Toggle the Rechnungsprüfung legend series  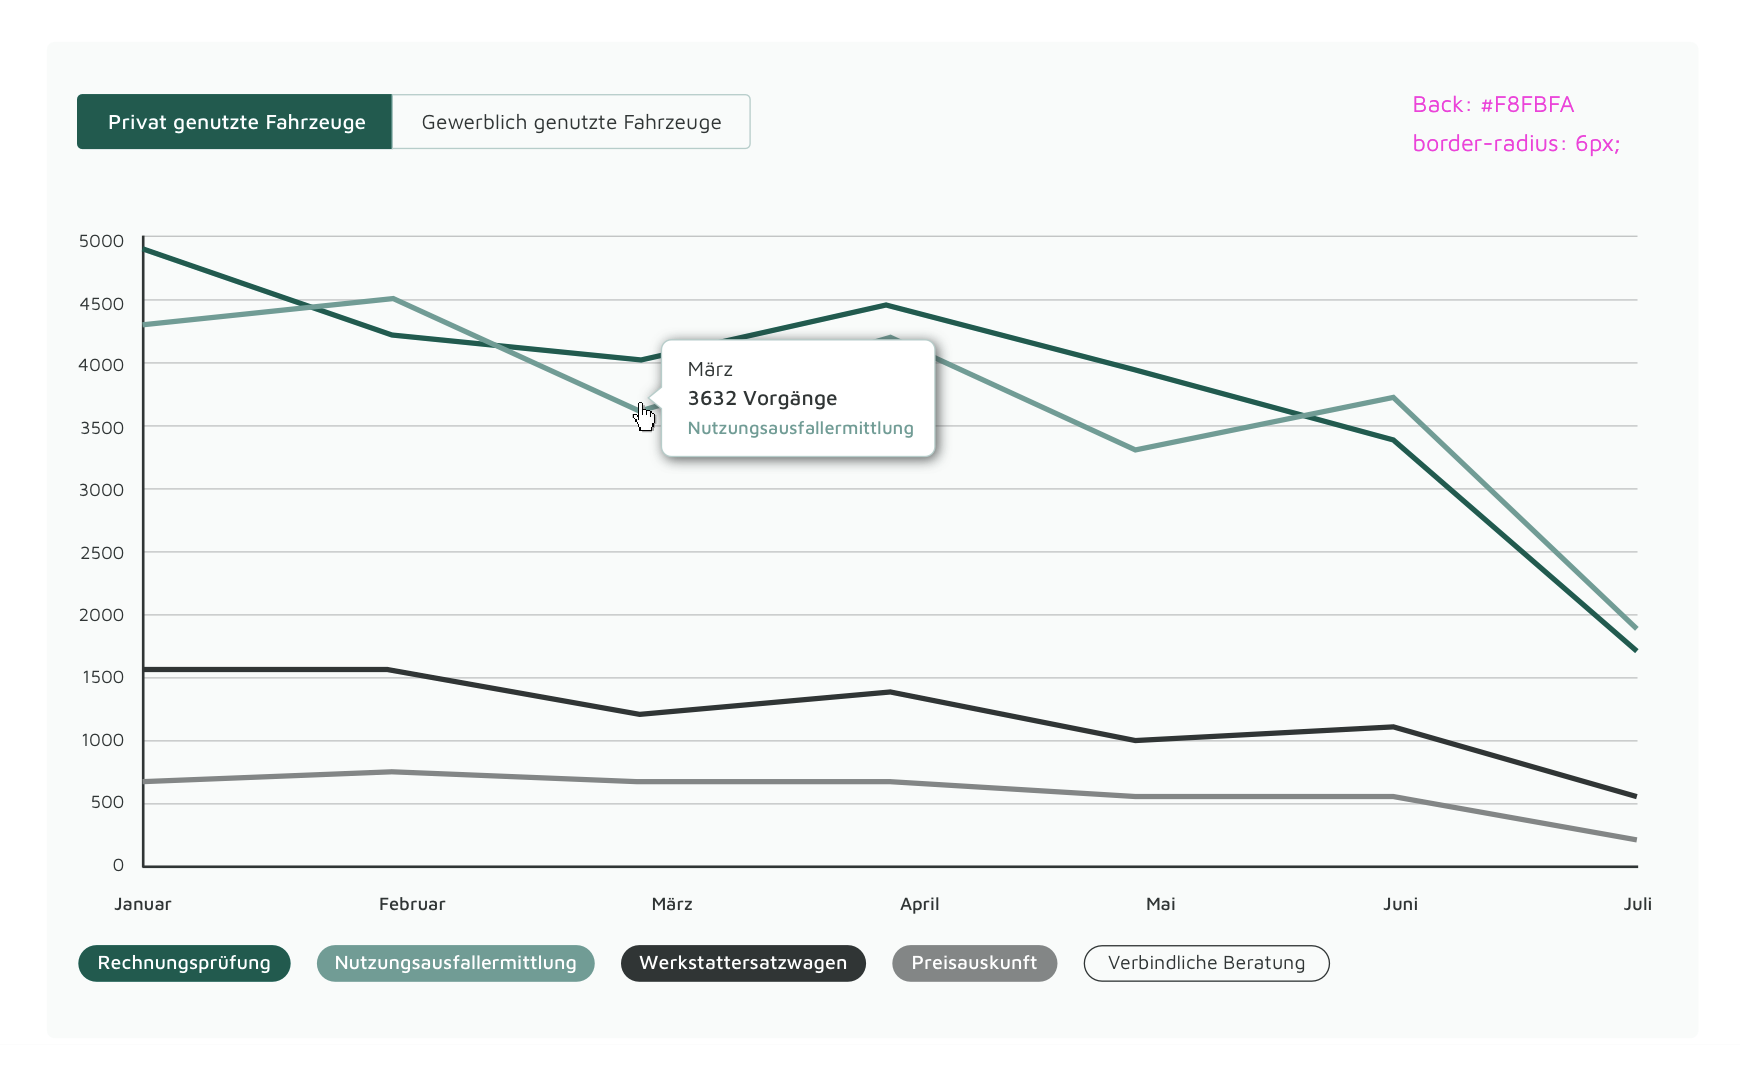(x=184, y=963)
